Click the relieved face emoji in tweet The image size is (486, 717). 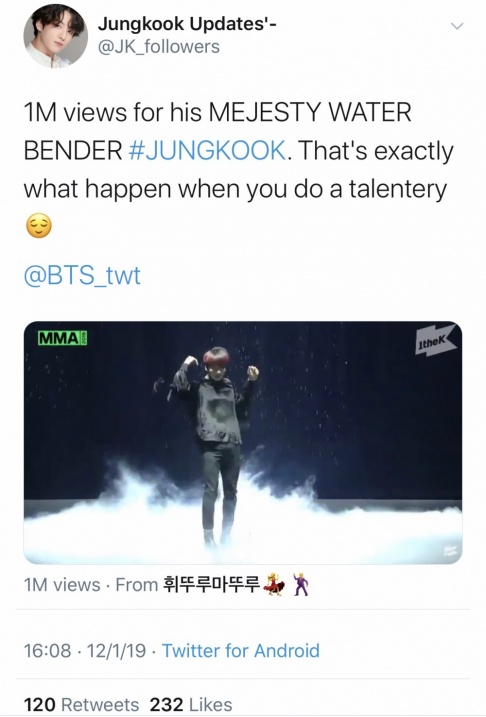(39, 226)
